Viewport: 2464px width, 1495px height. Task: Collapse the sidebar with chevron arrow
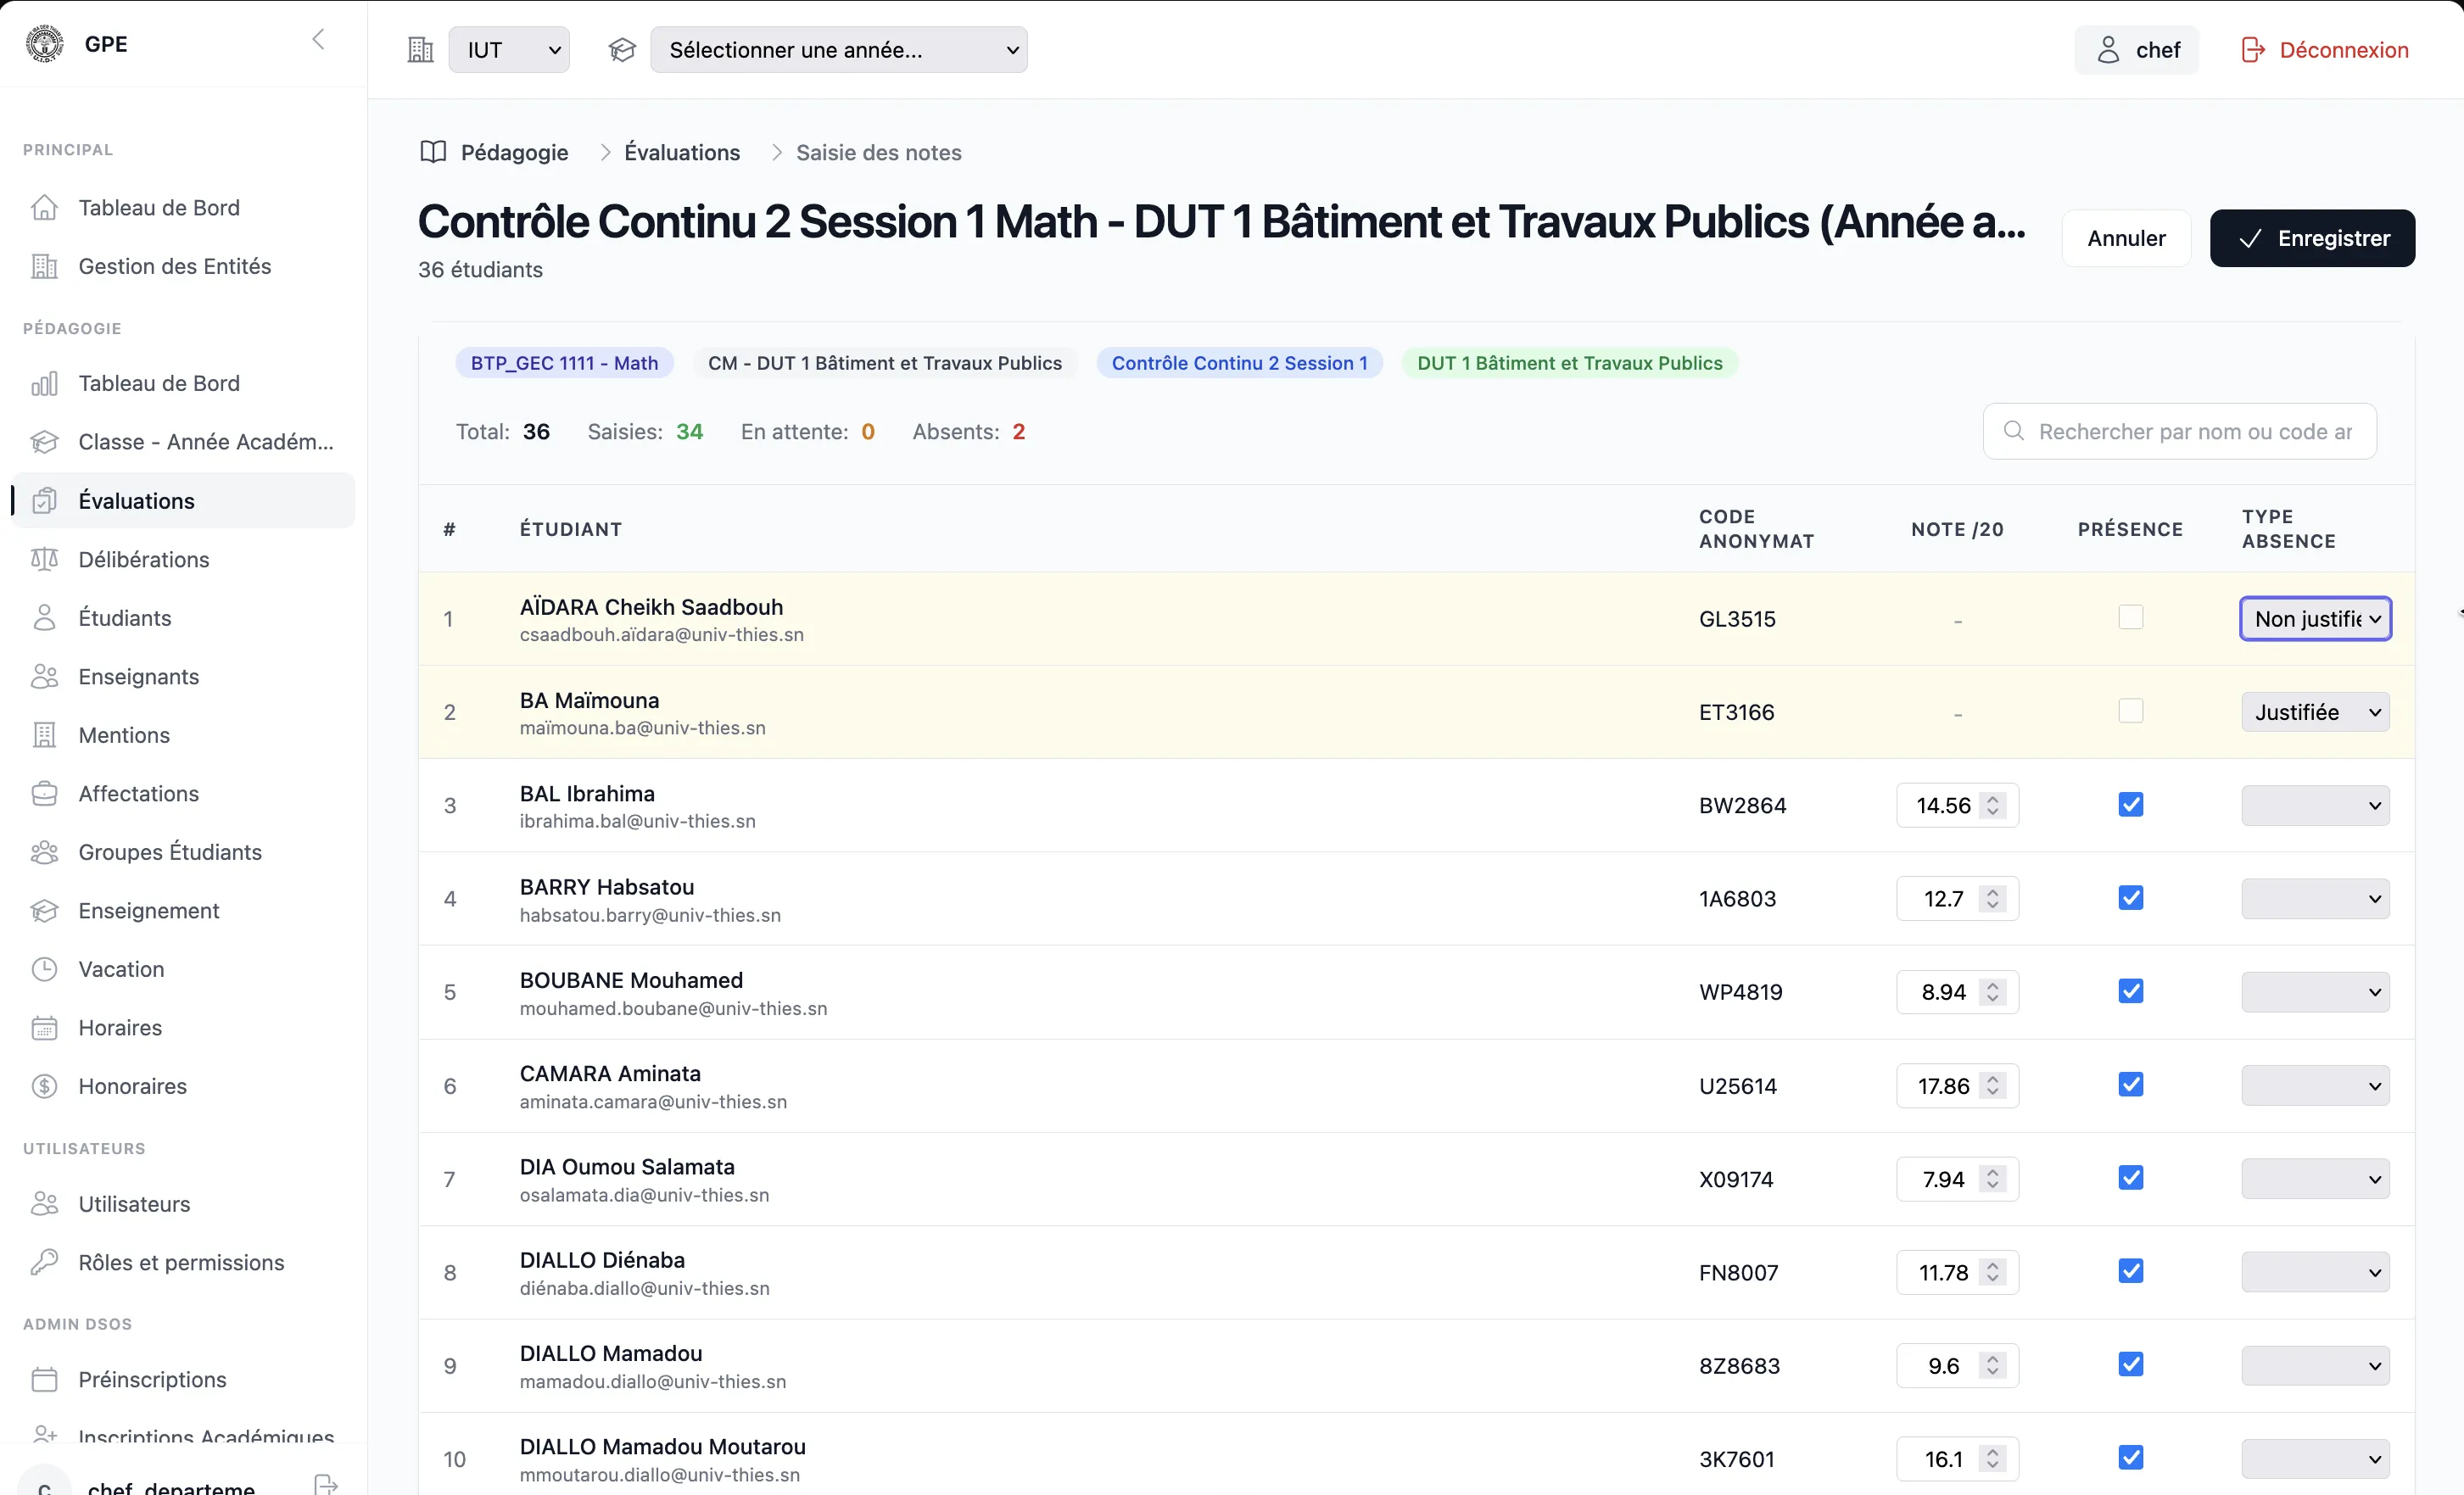coord(318,39)
